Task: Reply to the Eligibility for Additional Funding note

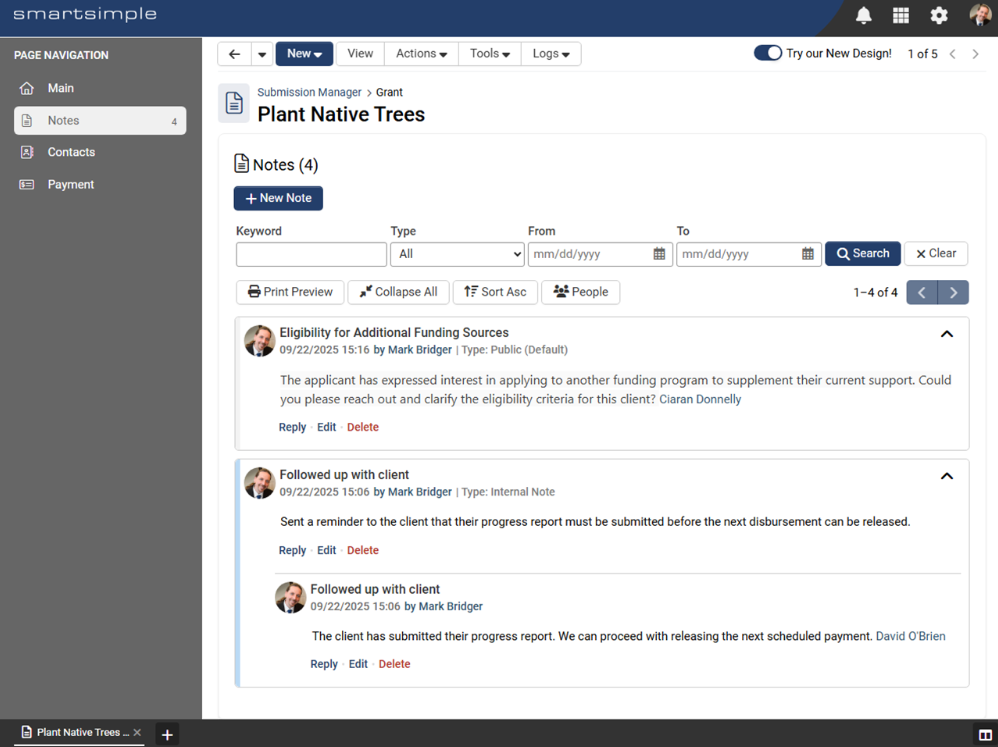Action: point(292,428)
